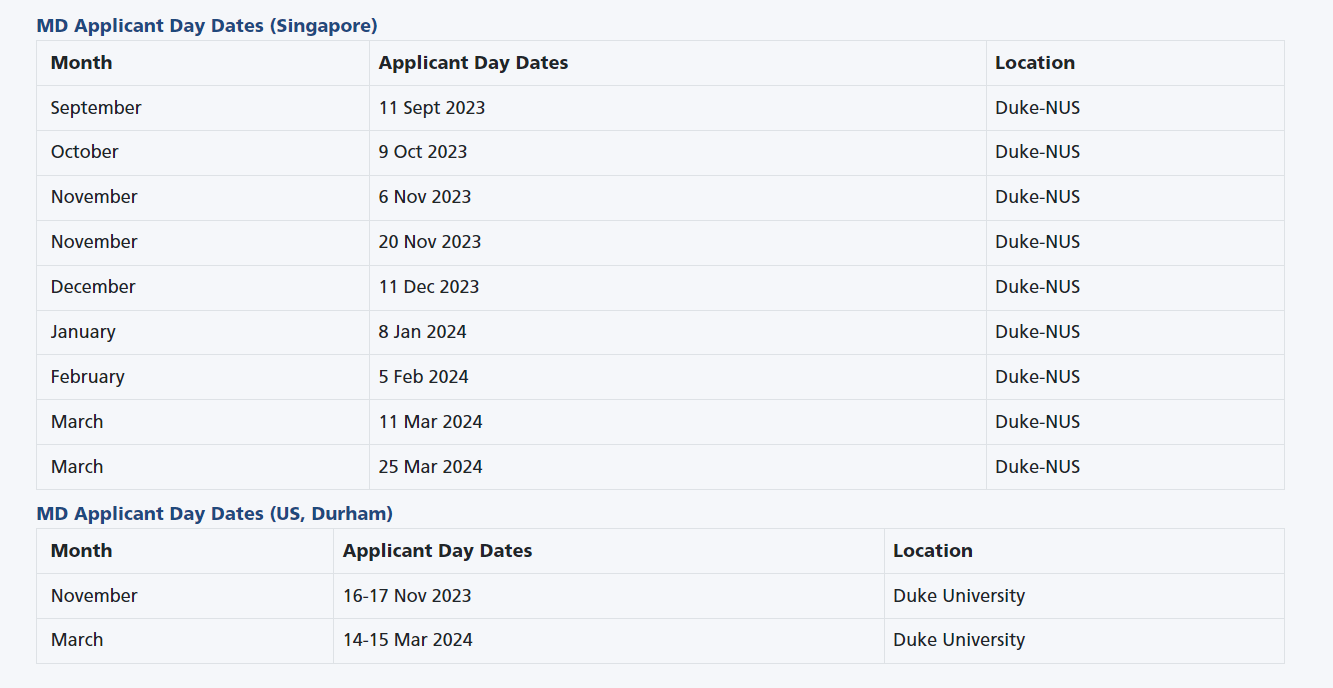The width and height of the screenshot is (1333, 688).
Task: Click 'March' in the 11 Mar 2024 row
Action: point(77,422)
